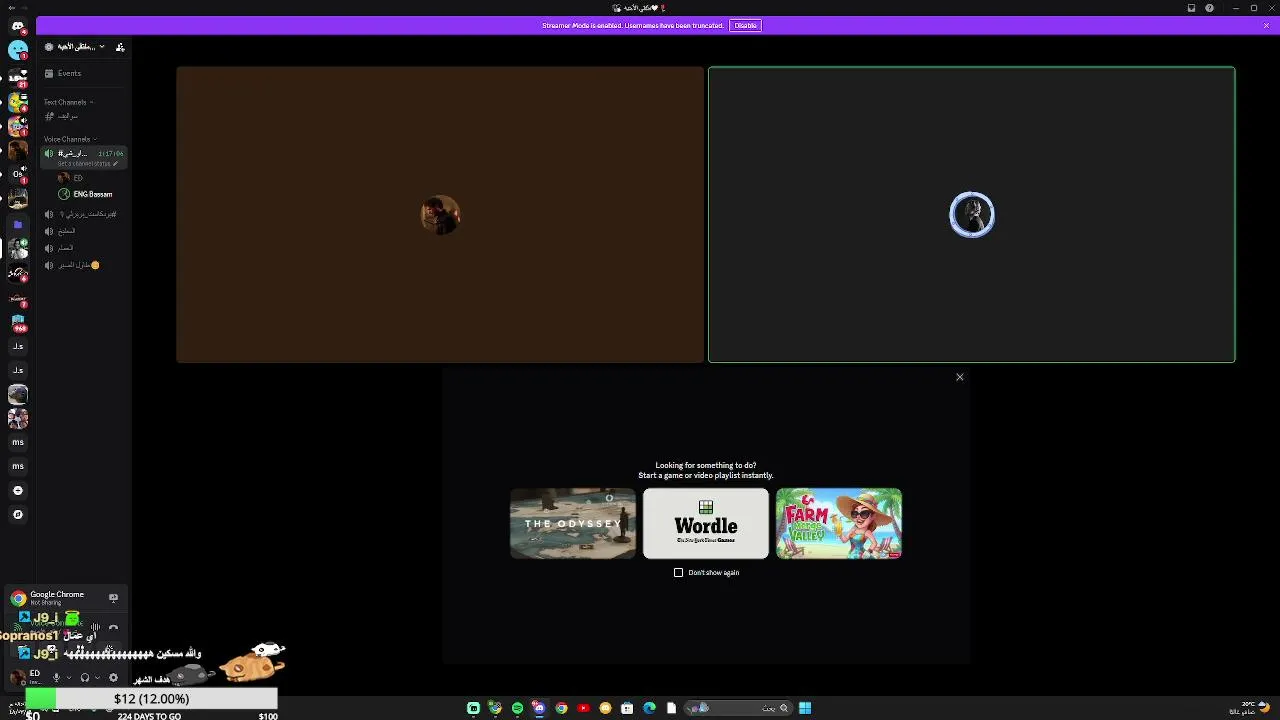Open the hashtag text channel under Text Channels
The height and width of the screenshot is (720, 1280).
coord(68,117)
